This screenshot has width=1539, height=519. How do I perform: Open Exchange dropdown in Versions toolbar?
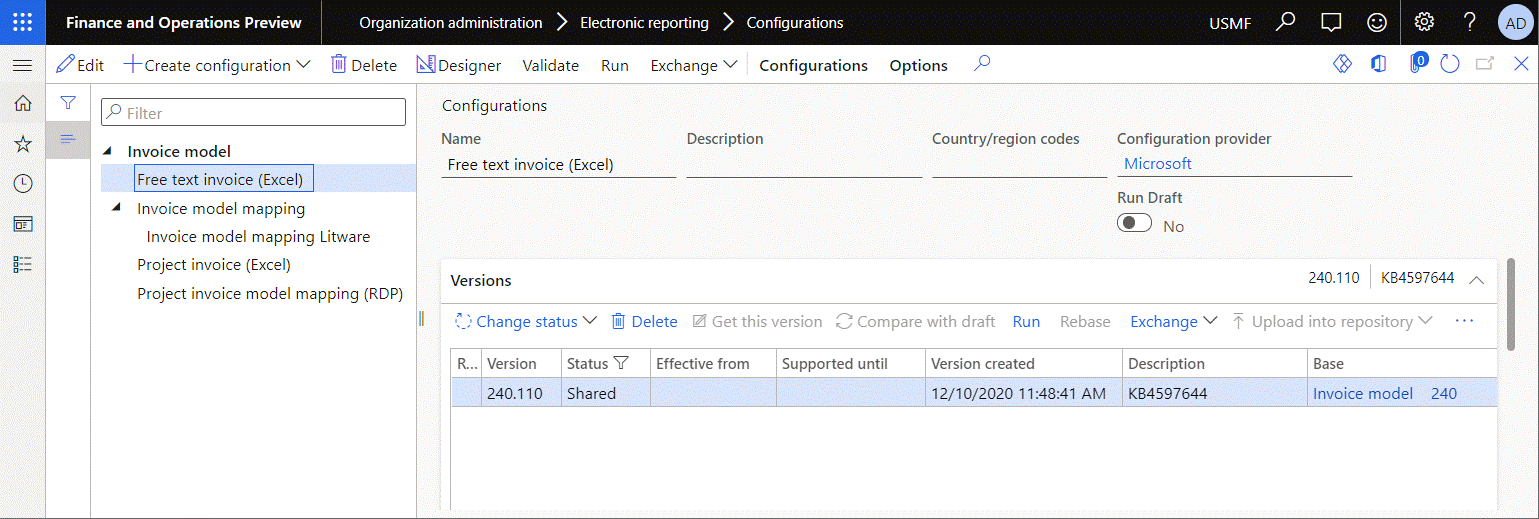coord(1173,321)
